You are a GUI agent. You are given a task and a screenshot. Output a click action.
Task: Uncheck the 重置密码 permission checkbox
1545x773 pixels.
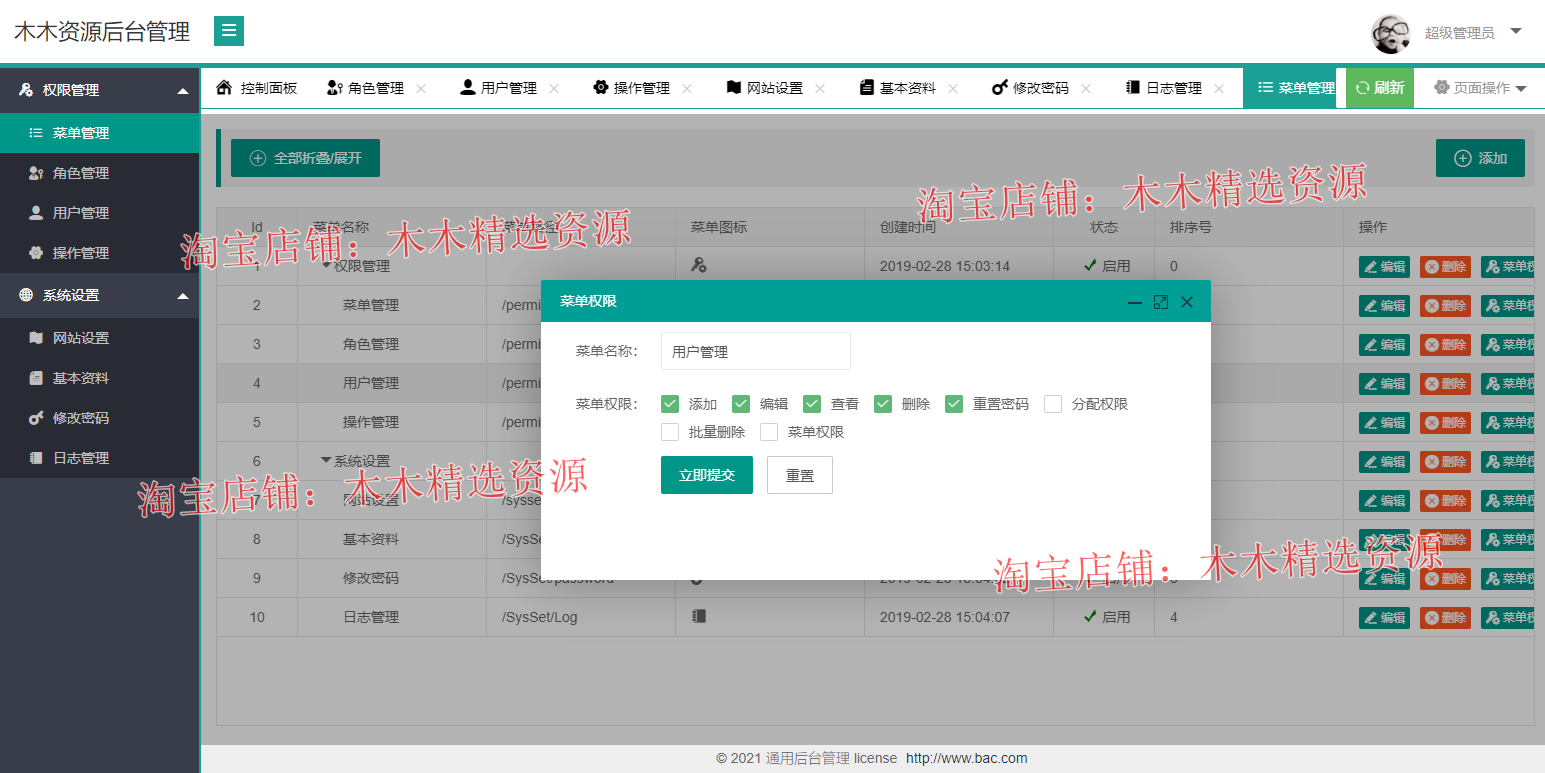coord(954,404)
